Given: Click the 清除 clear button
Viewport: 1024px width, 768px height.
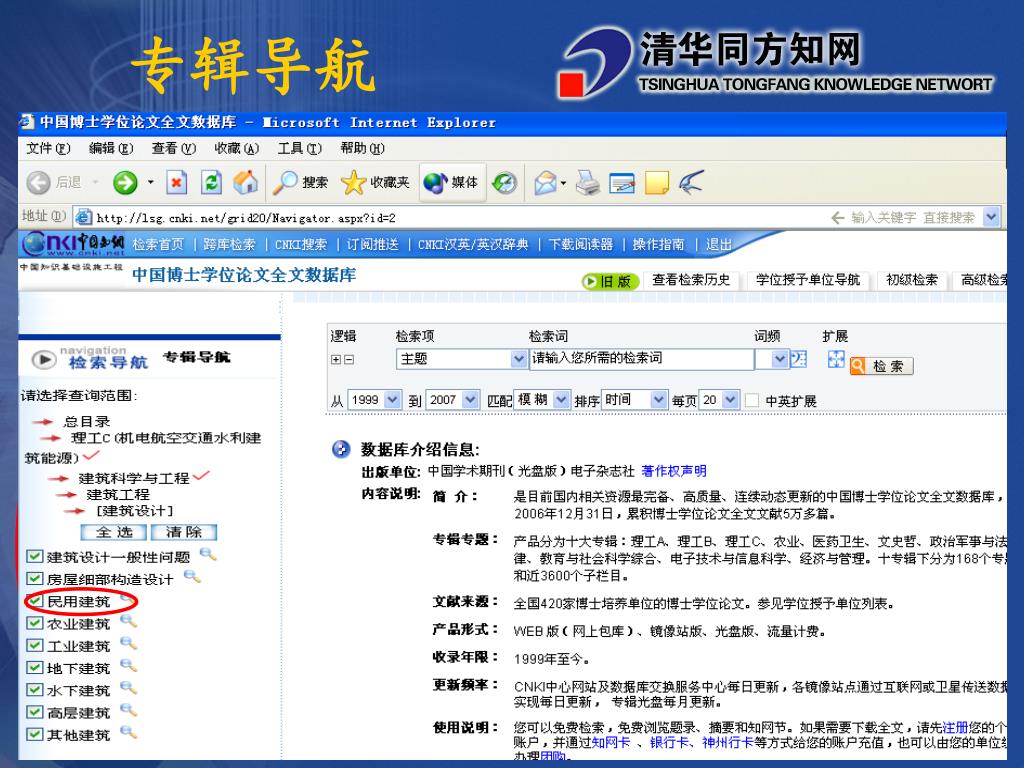Looking at the screenshot, I should 184,532.
